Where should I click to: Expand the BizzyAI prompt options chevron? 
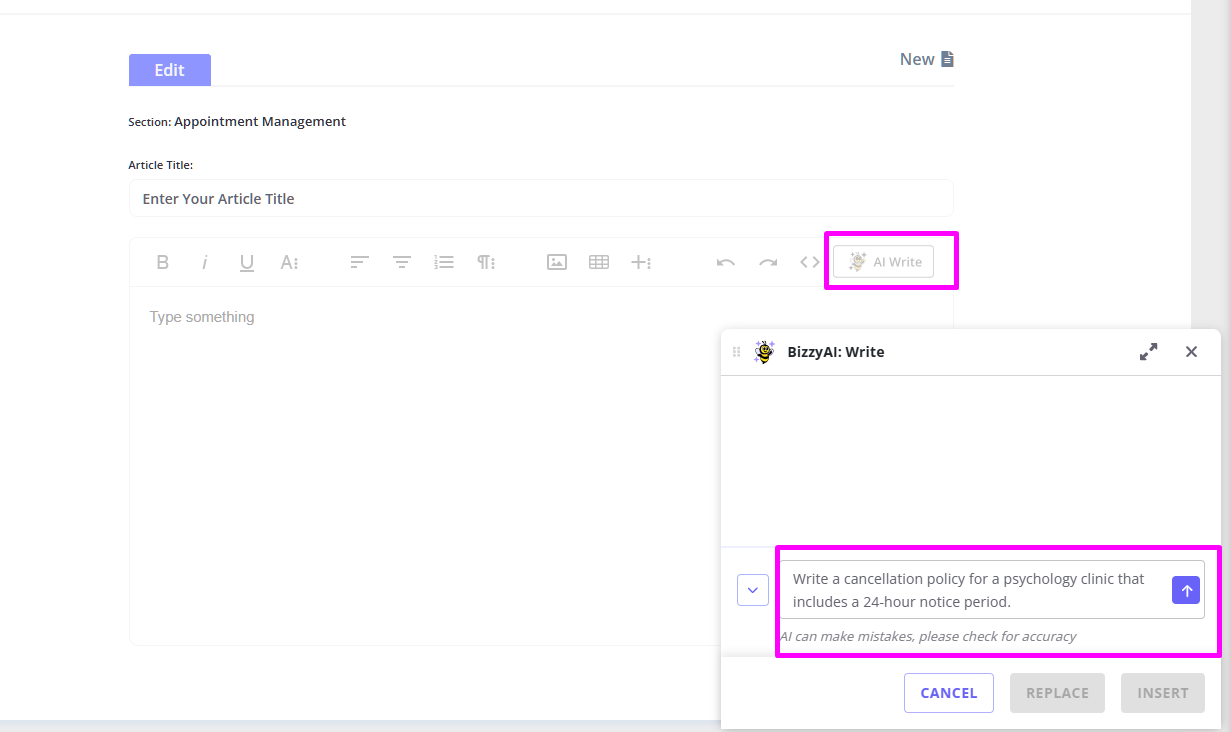[x=752, y=590]
